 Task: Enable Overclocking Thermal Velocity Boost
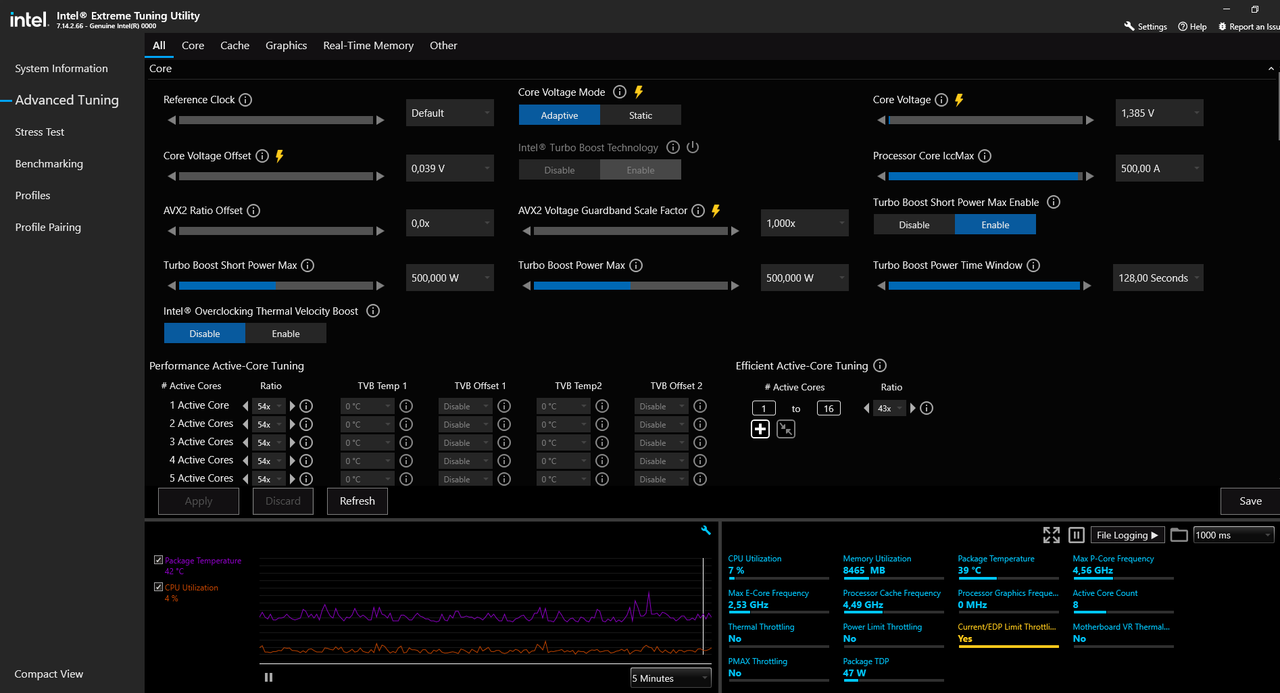coord(286,333)
